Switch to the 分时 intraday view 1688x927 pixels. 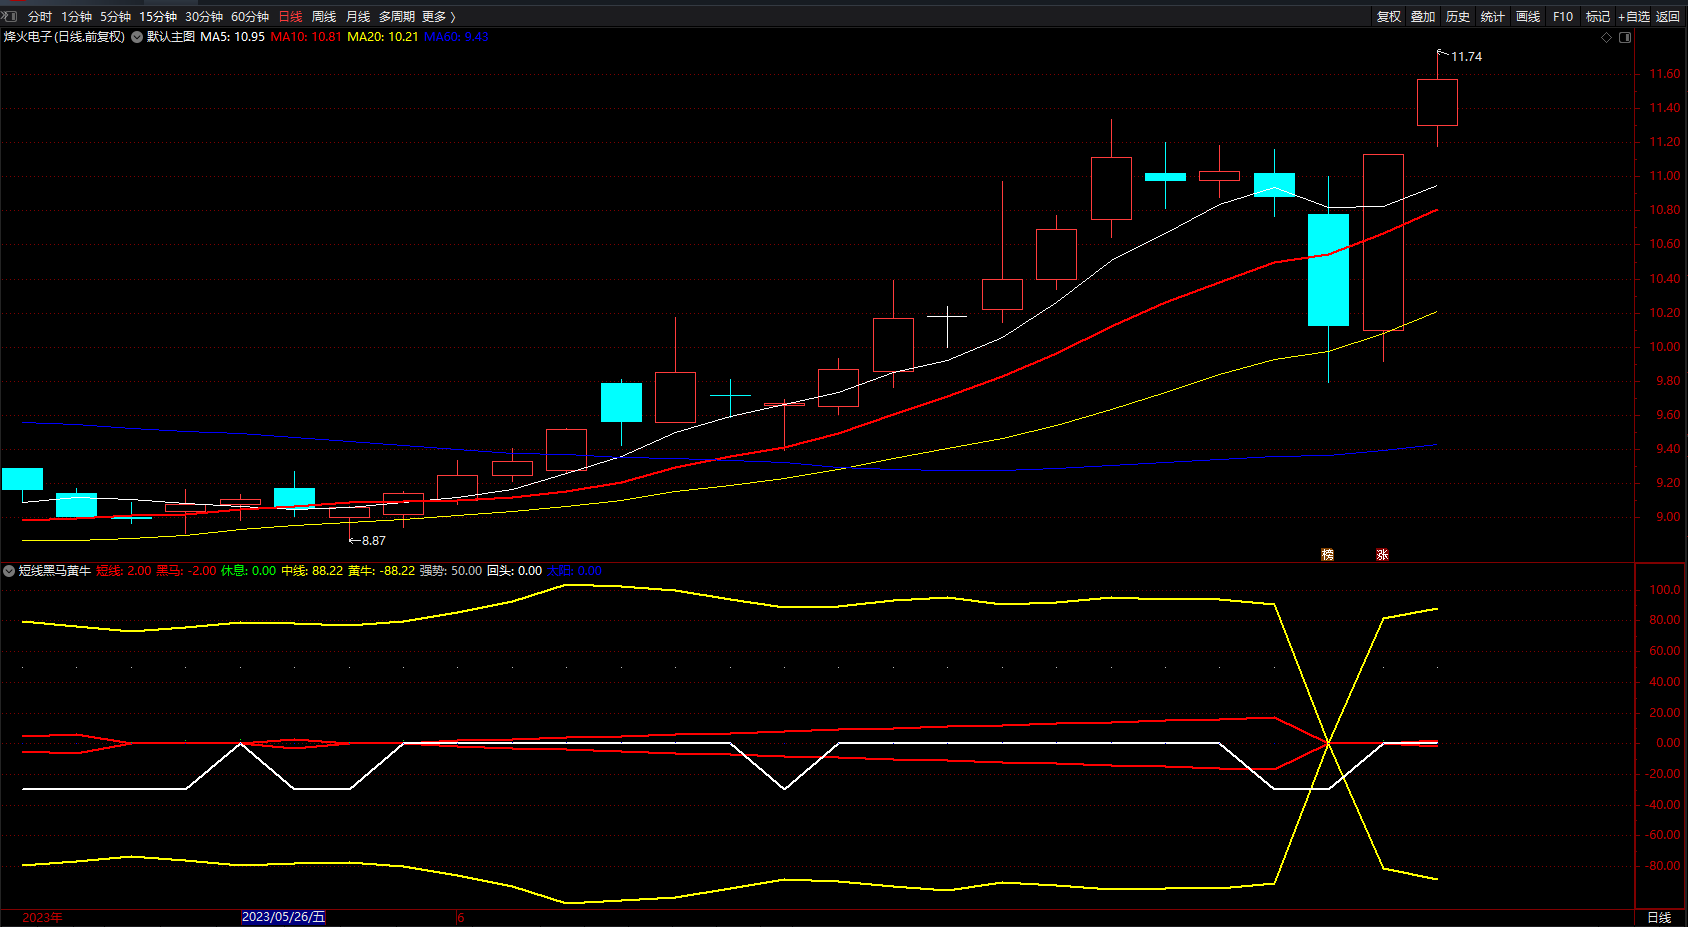(40, 17)
